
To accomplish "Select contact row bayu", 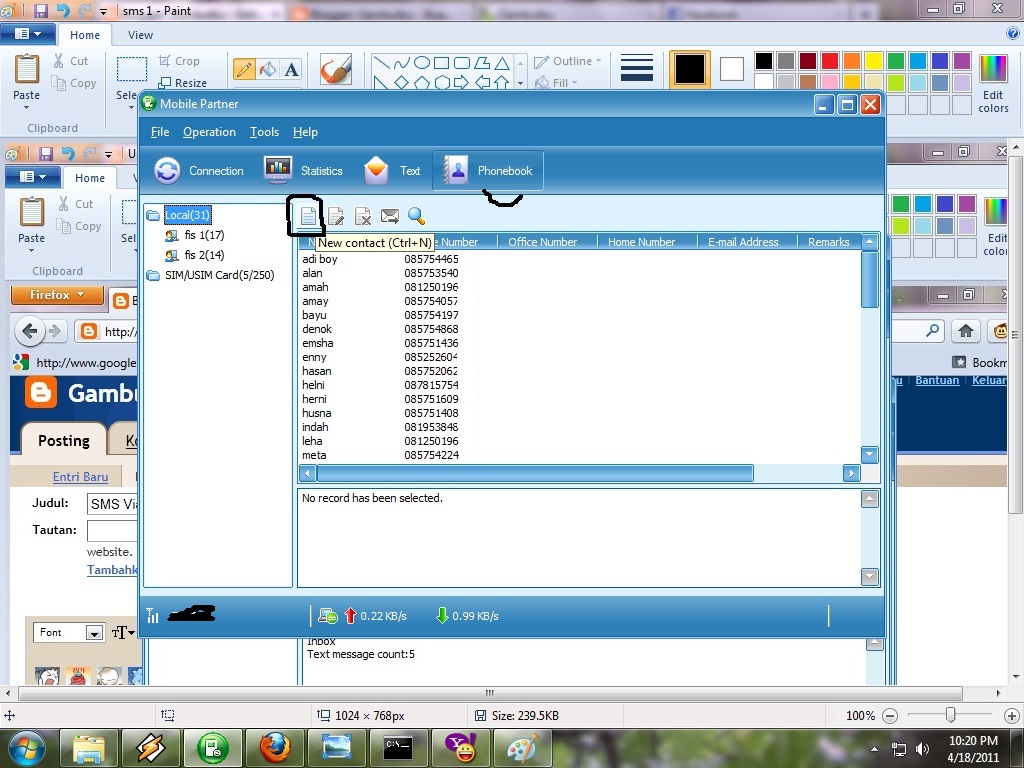I will point(380,315).
